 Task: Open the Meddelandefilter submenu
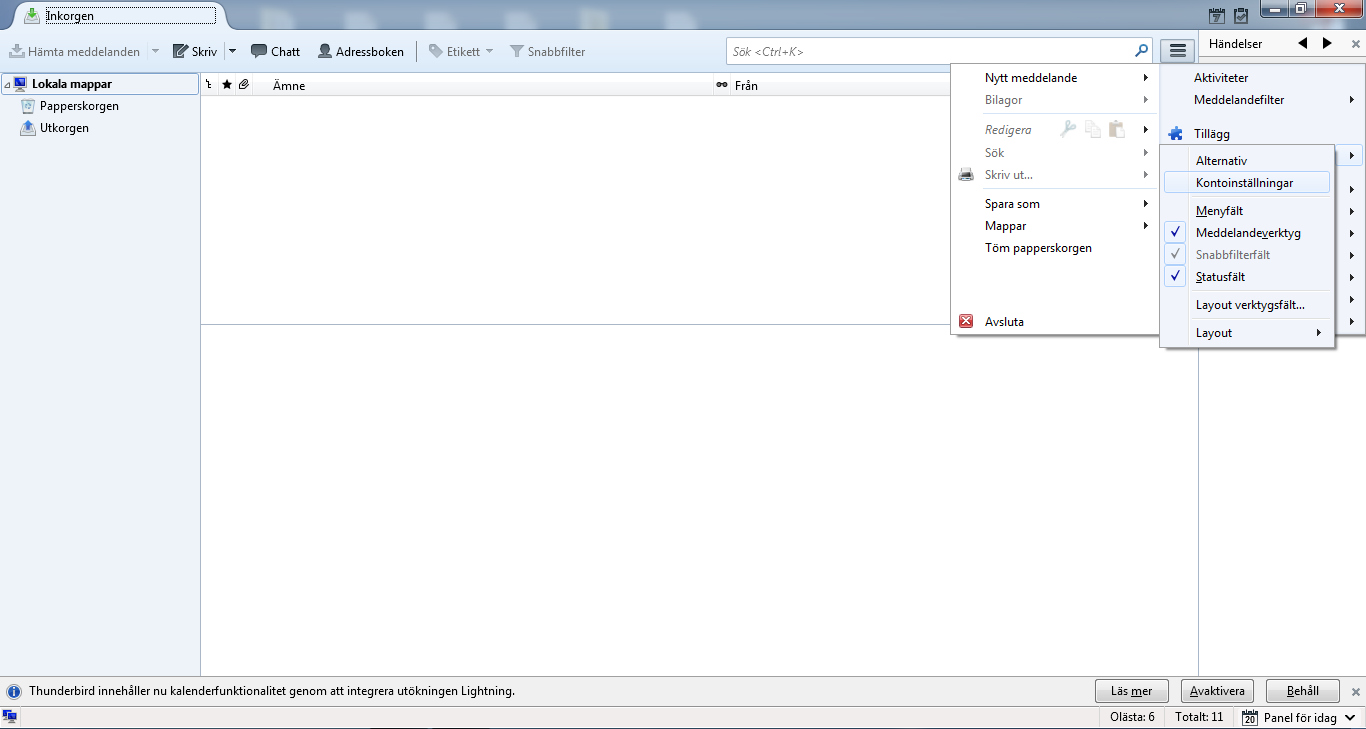pyautogui.click(x=1262, y=100)
